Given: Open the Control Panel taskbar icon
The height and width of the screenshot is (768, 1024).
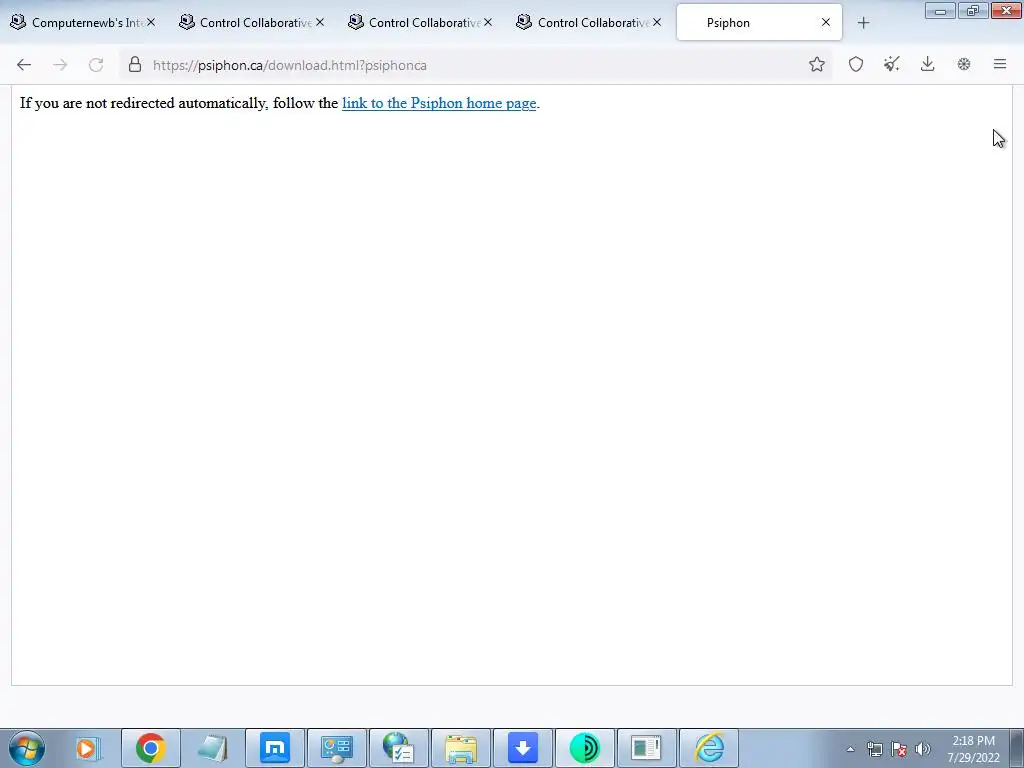Looking at the screenshot, I should [337, 748].
